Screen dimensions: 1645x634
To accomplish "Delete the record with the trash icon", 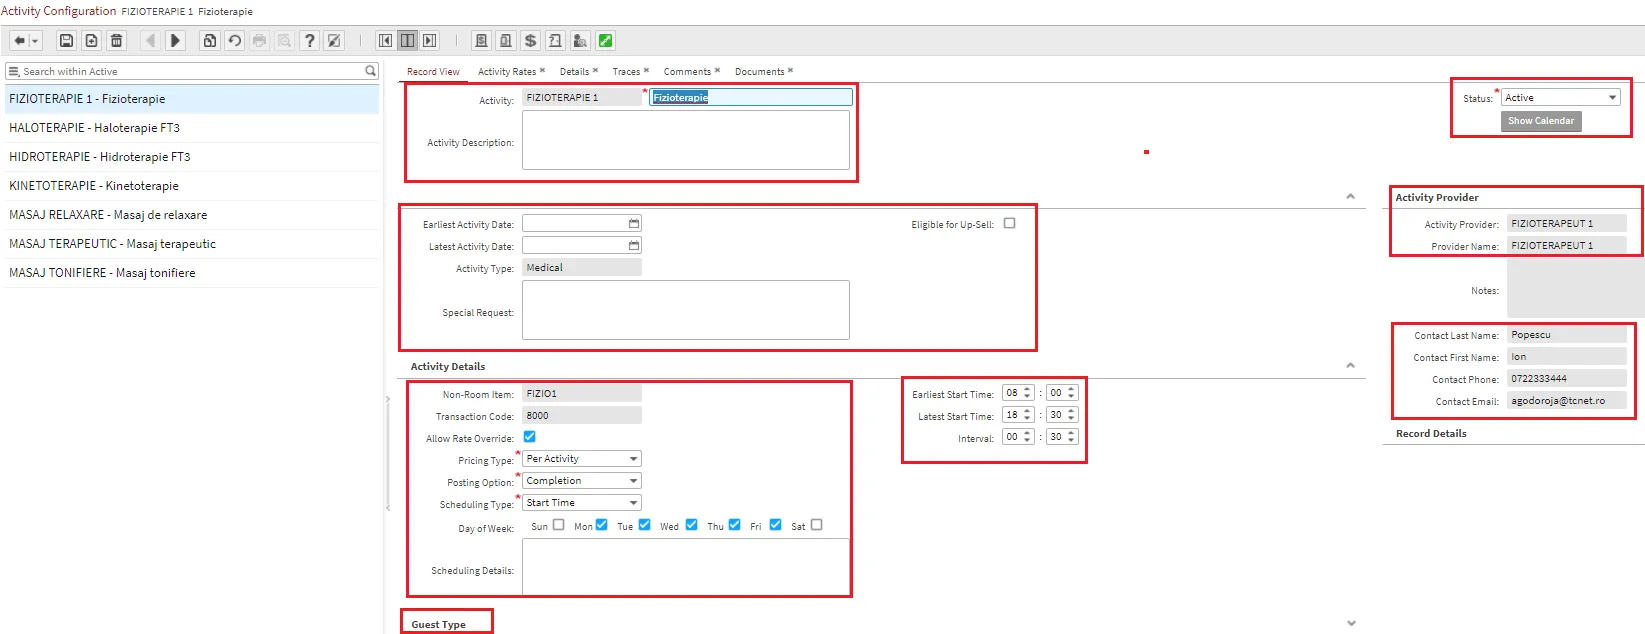I will [116, 41].
